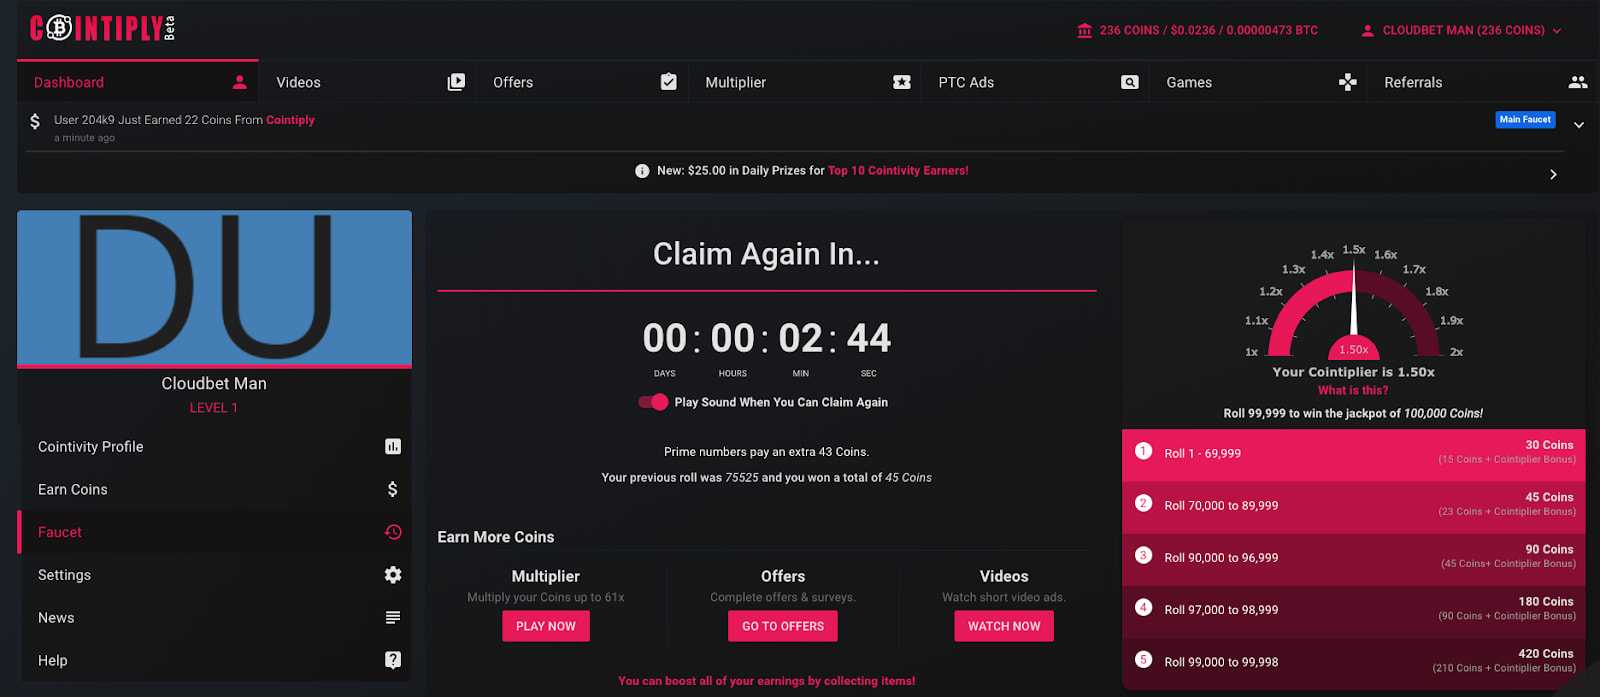Viewport: 1600px width, 697px height.
Task: Click the announcement bar right arrow
Action: click(x=1553, y=174)
